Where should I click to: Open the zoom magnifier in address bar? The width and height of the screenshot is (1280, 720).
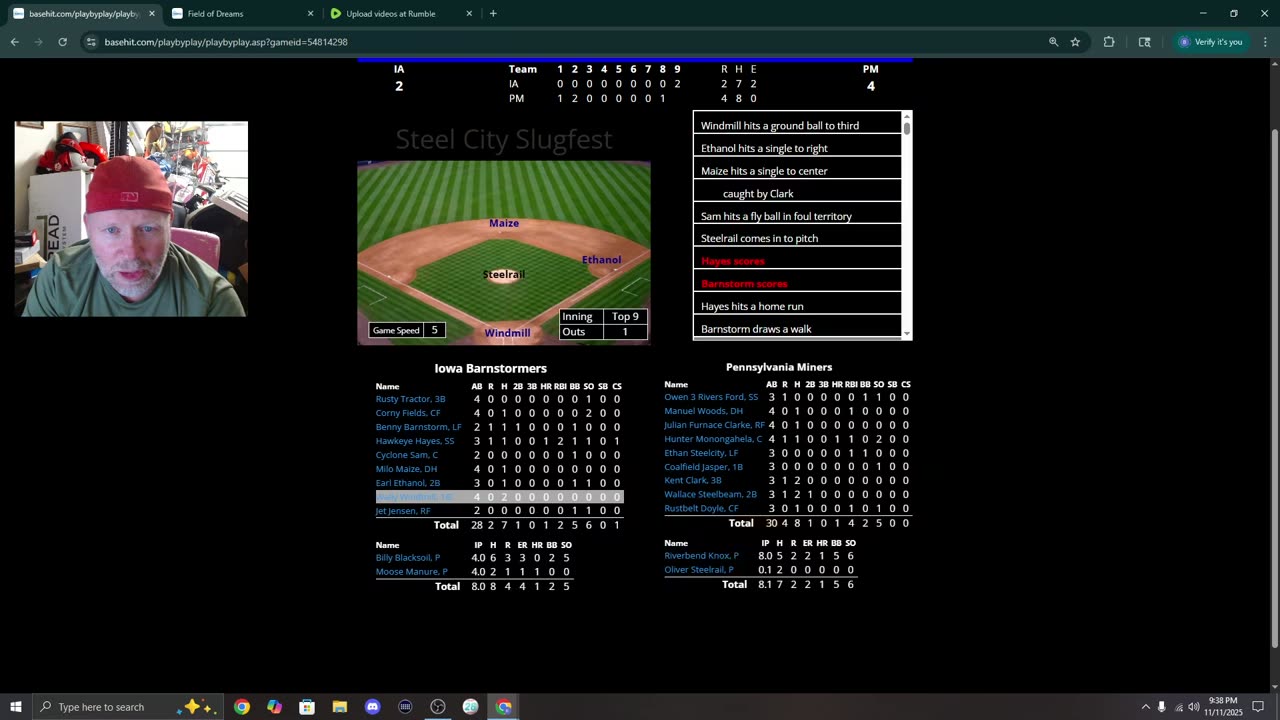(x=1053, y=42)
